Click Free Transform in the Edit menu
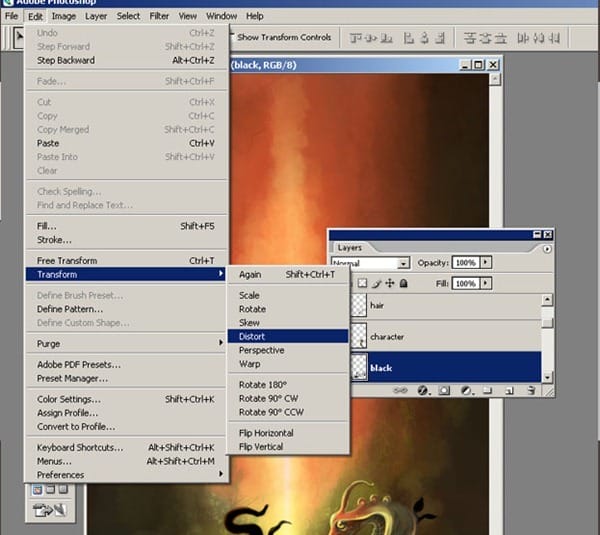This screenshot has height=535, width=600. point(67,261)
